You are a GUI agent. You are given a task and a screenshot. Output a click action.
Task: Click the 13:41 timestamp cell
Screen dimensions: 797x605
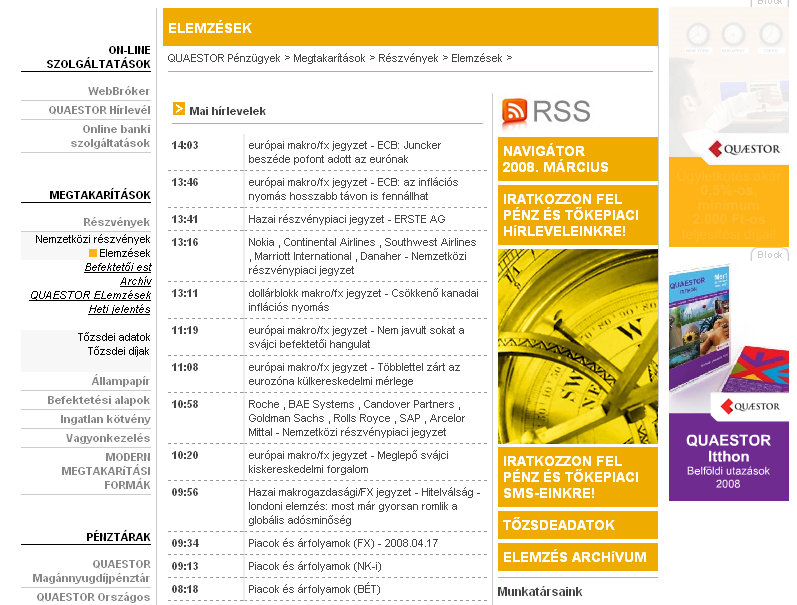pos(185,219)
